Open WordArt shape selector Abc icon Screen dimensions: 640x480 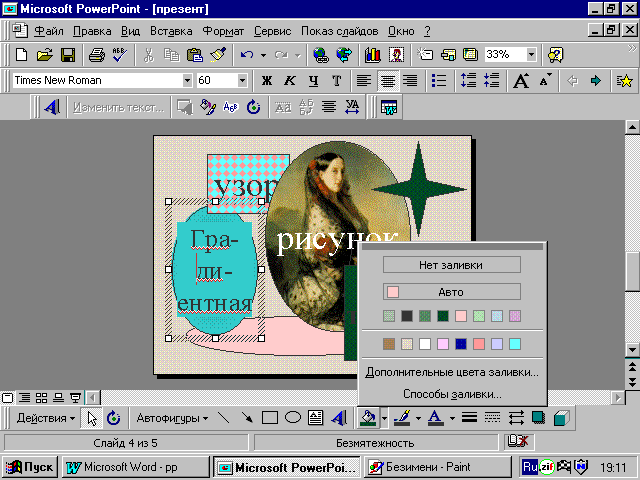click(231, 107)
